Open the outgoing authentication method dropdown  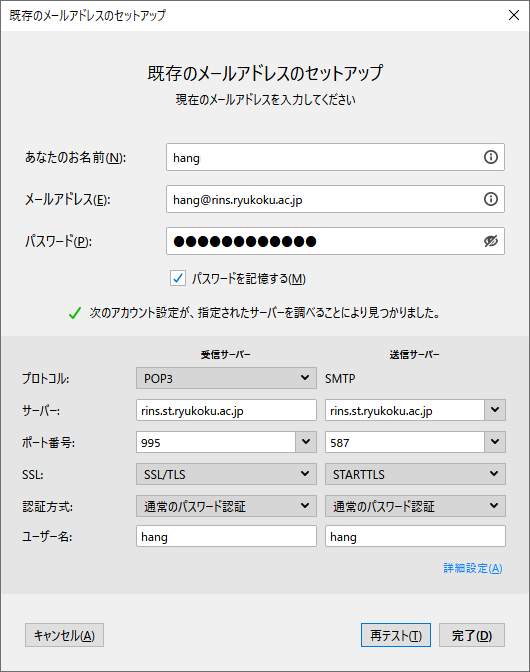click(x=415, y=506)
